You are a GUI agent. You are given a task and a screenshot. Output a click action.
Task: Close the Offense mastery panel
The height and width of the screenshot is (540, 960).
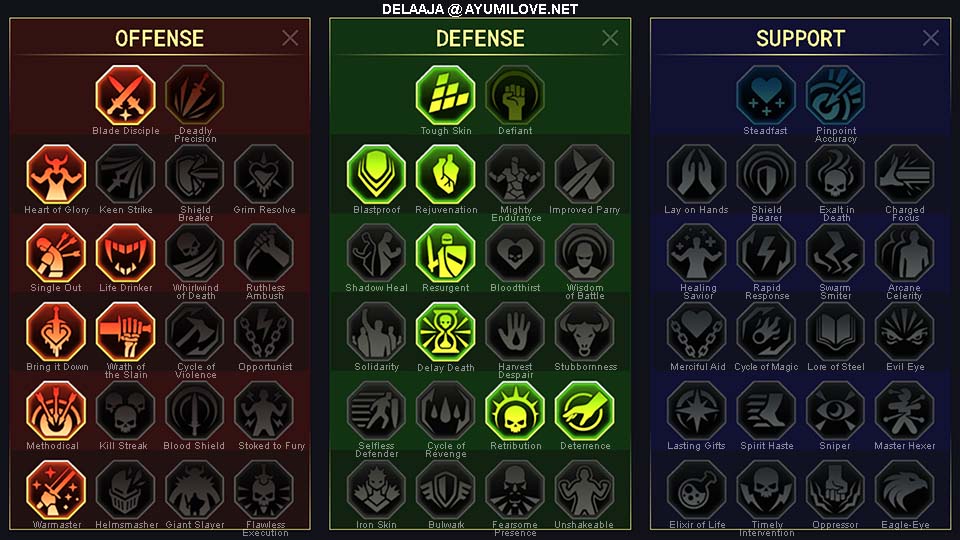pos(290,38)
